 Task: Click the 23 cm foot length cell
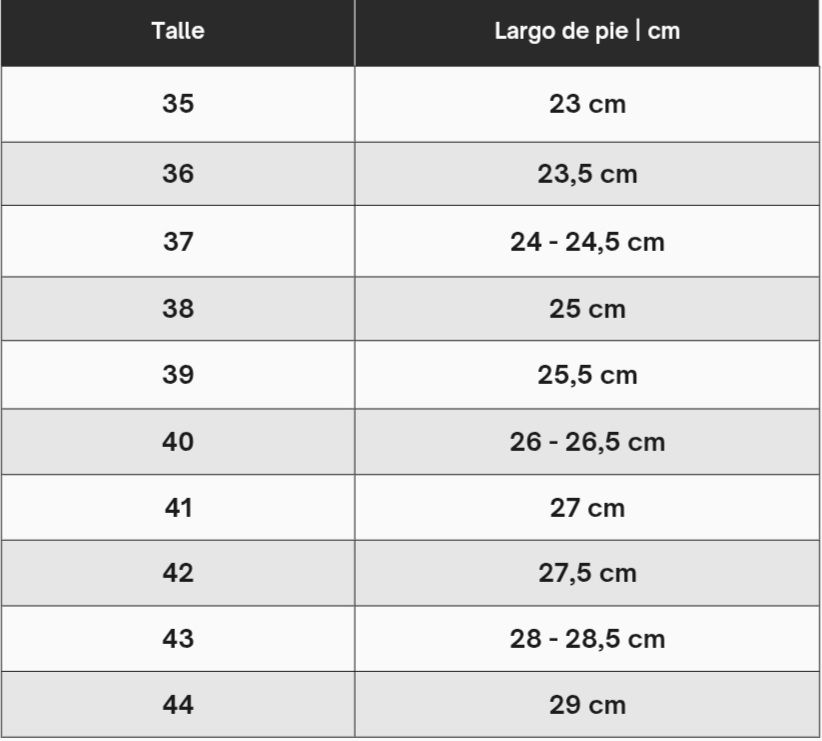(x=587, y=104)
